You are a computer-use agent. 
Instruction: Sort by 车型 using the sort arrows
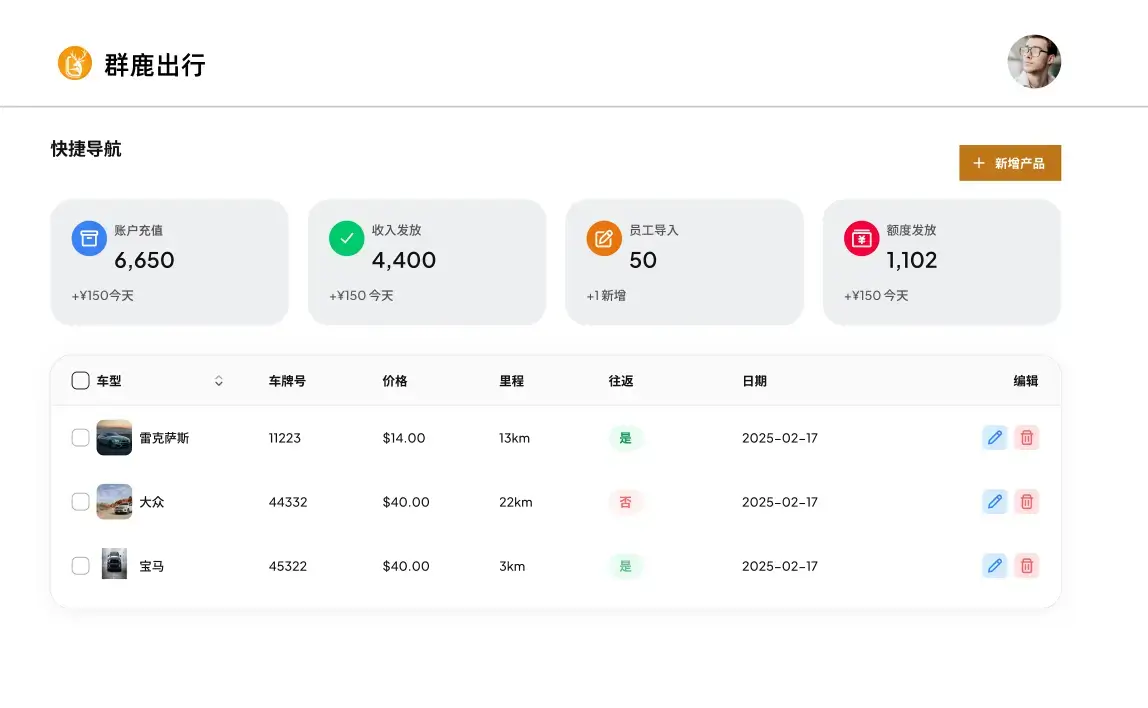click(x=219, y=381)
